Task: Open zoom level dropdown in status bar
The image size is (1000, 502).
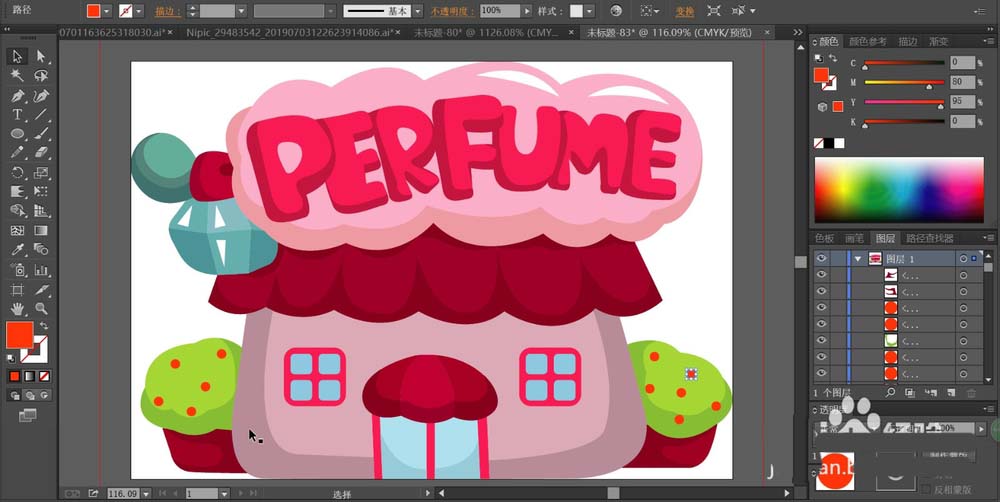Action: [x=146, y=493]
